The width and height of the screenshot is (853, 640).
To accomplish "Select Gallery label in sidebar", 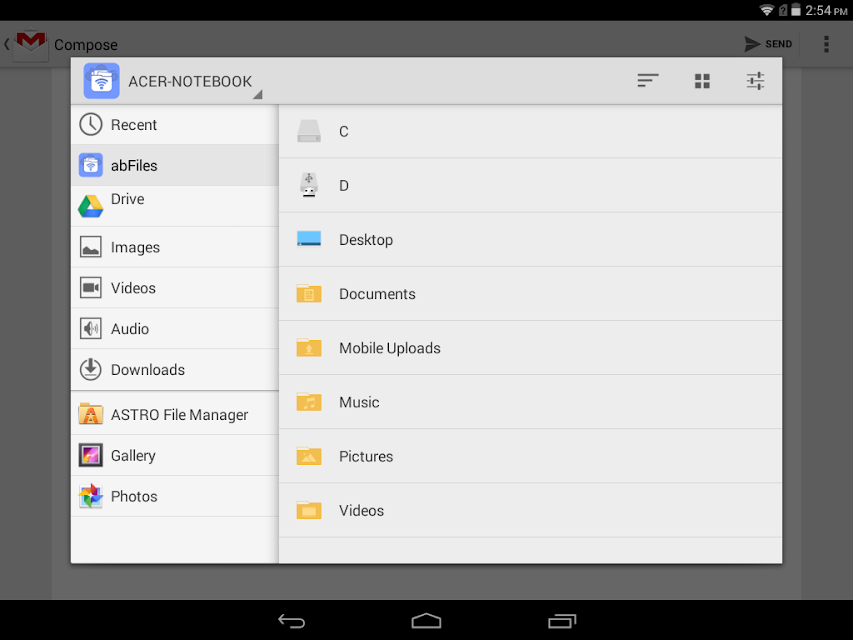I will pos(133,456).
